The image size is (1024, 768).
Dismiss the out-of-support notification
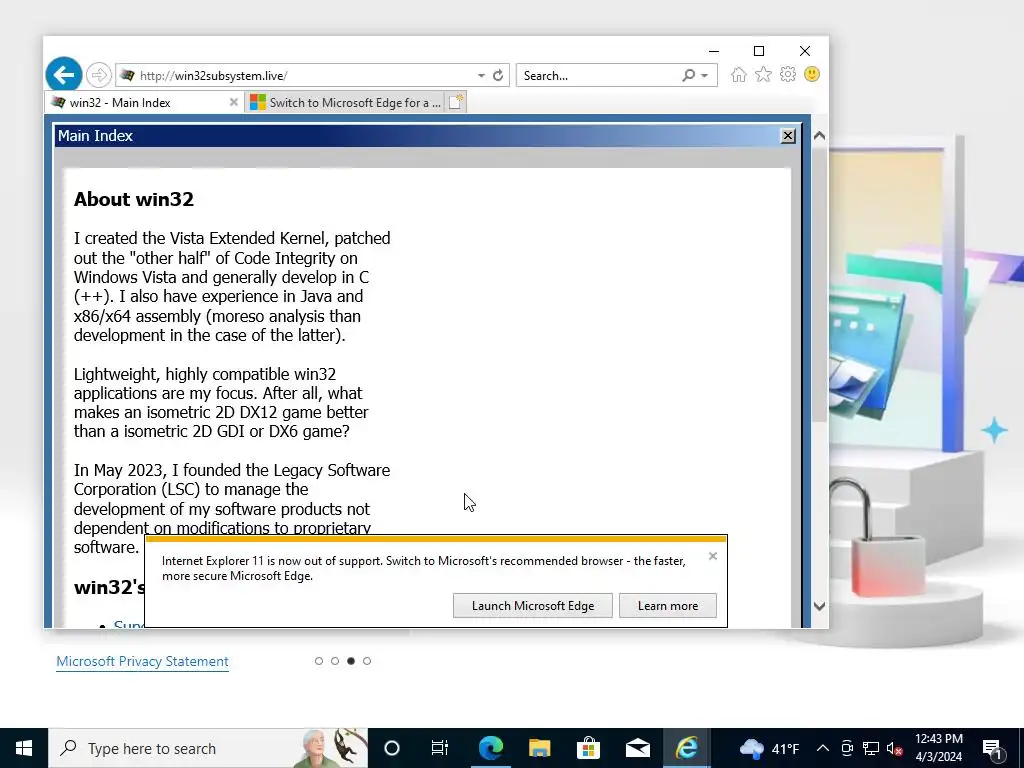click(x=712, y=556)
